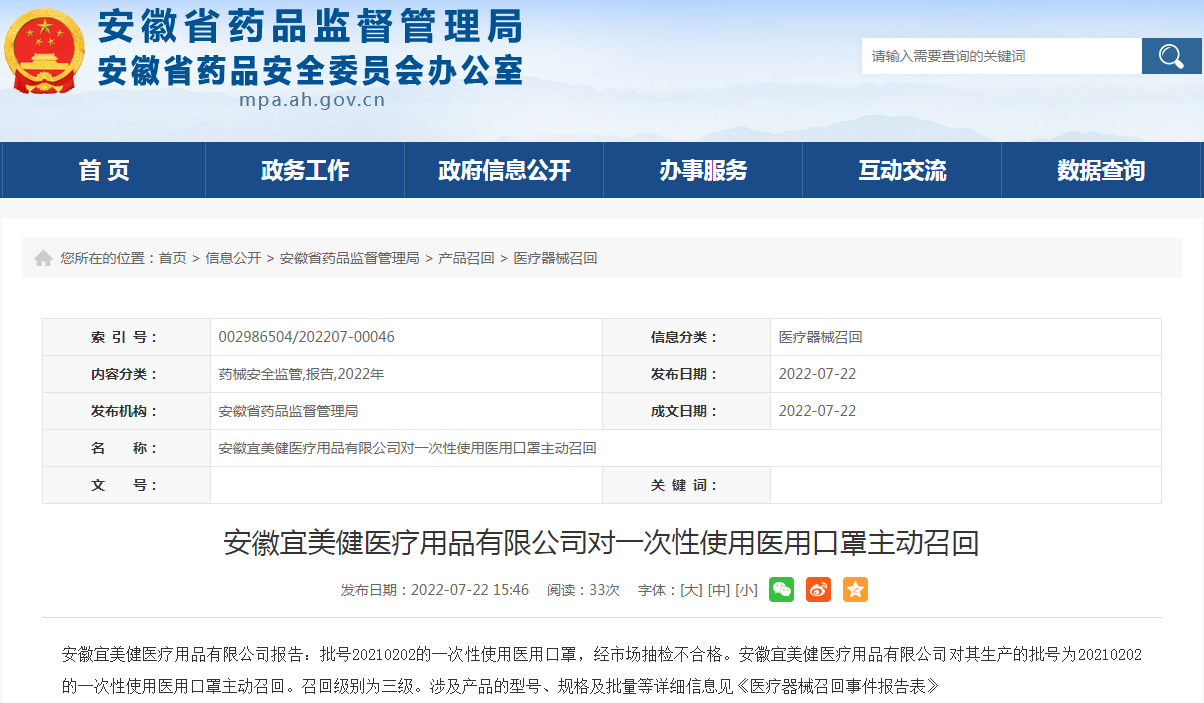Screen dimensions: 1204x703
Task: Click the search magnifier button
Action: click(1170, 56)
